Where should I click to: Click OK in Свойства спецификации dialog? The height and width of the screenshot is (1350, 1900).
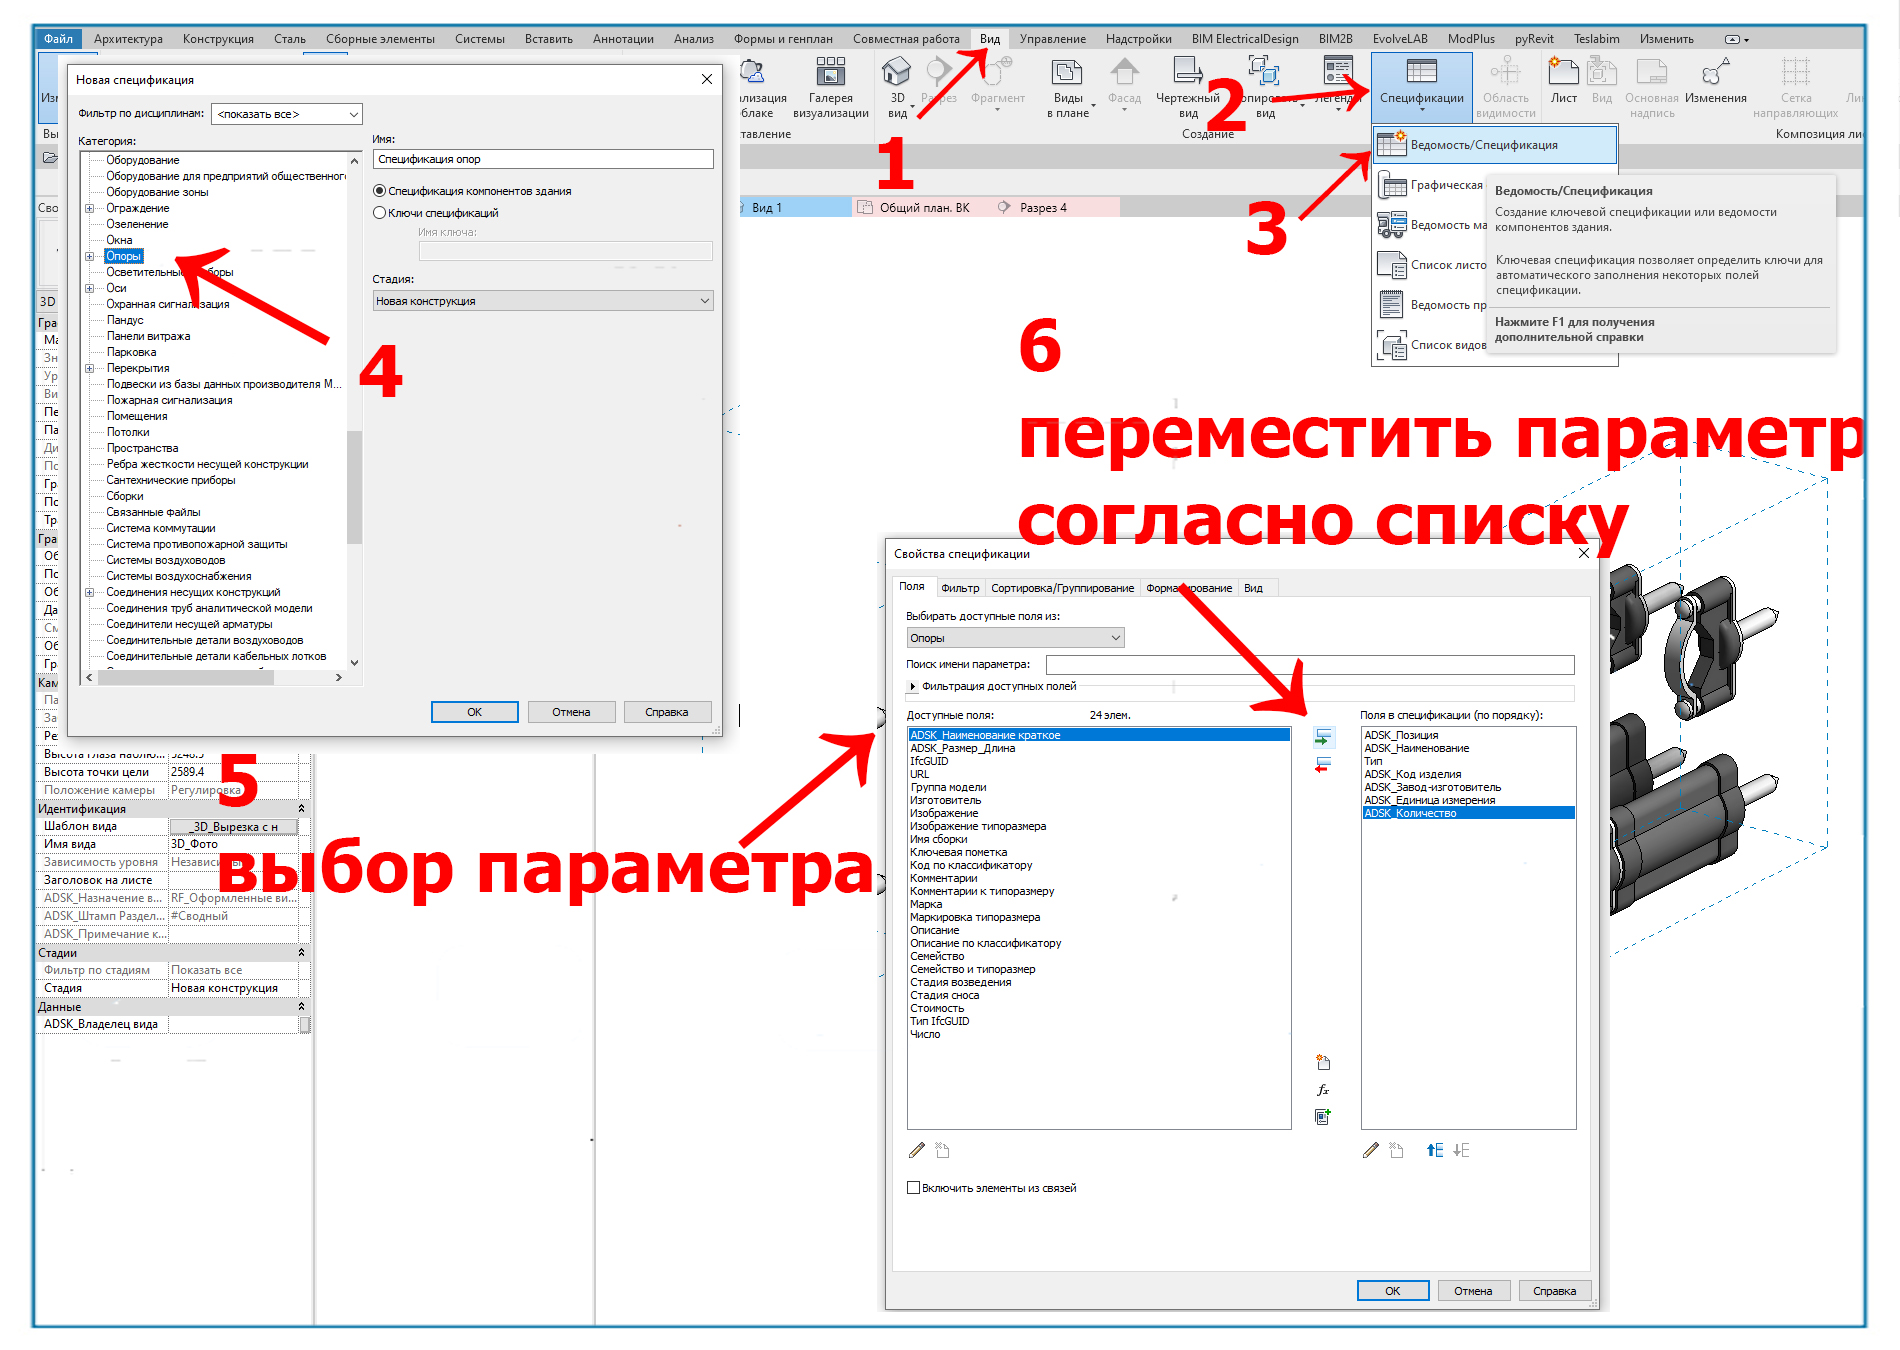1392,1291
